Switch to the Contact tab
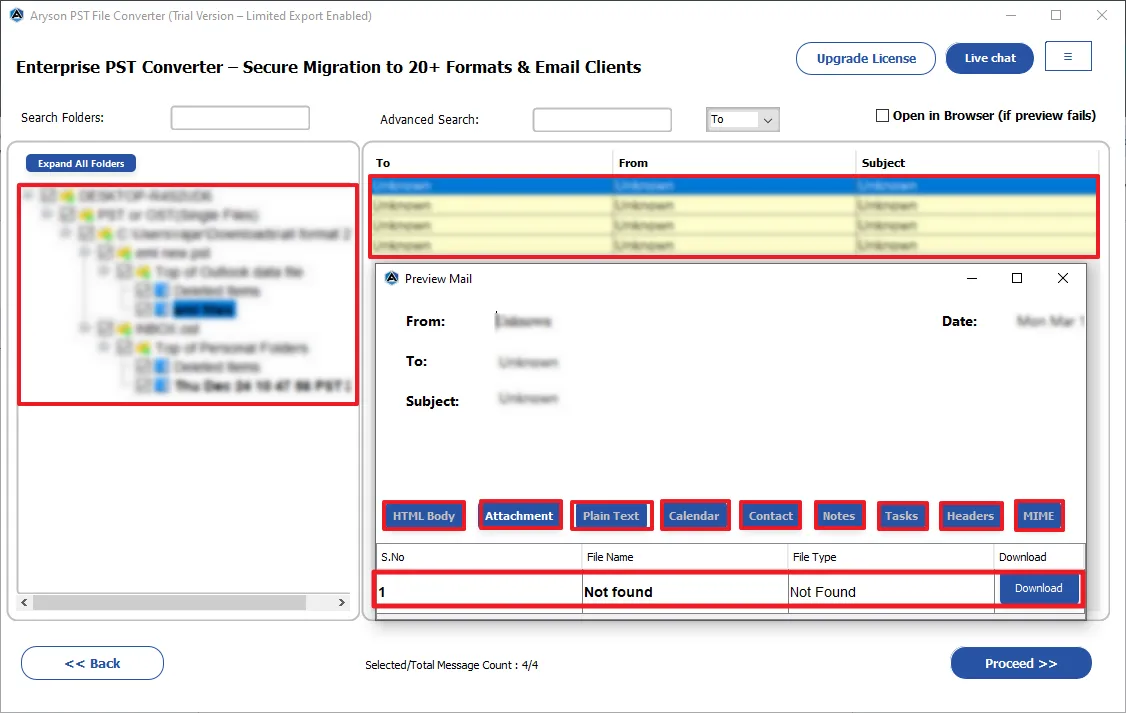This screenshot has width=1126, height=713. pos(771,516)
